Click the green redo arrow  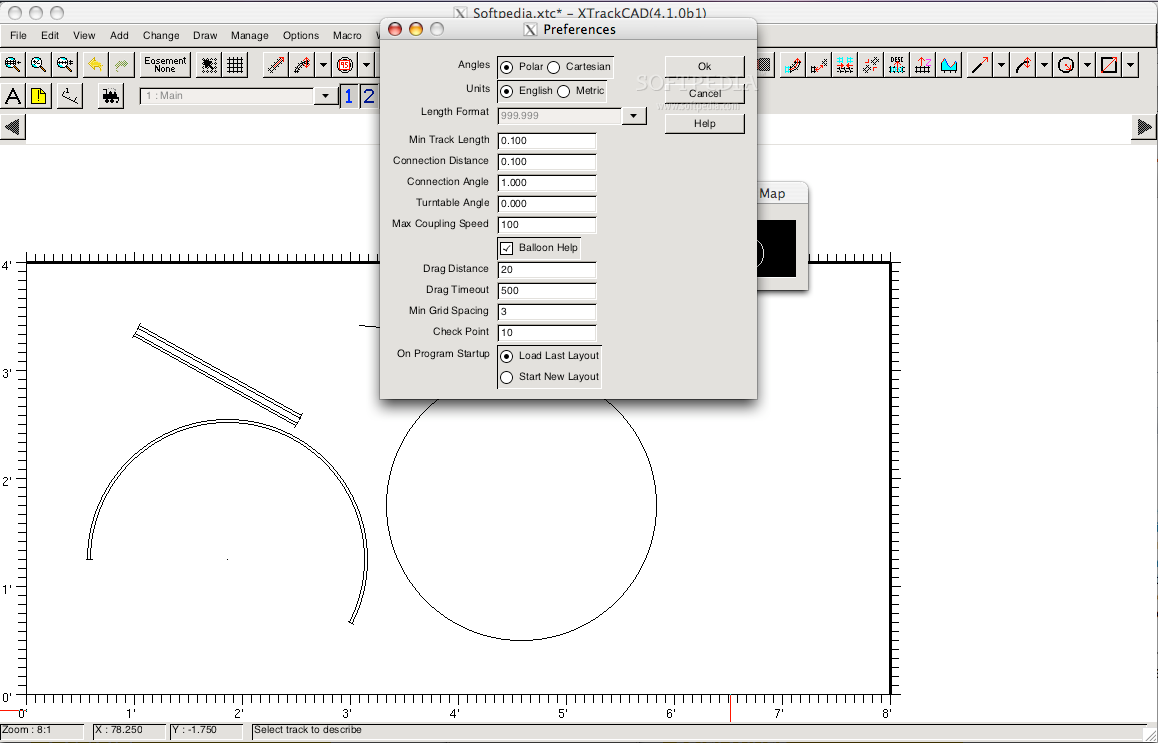pyautogui.click(x=121, y=65)
